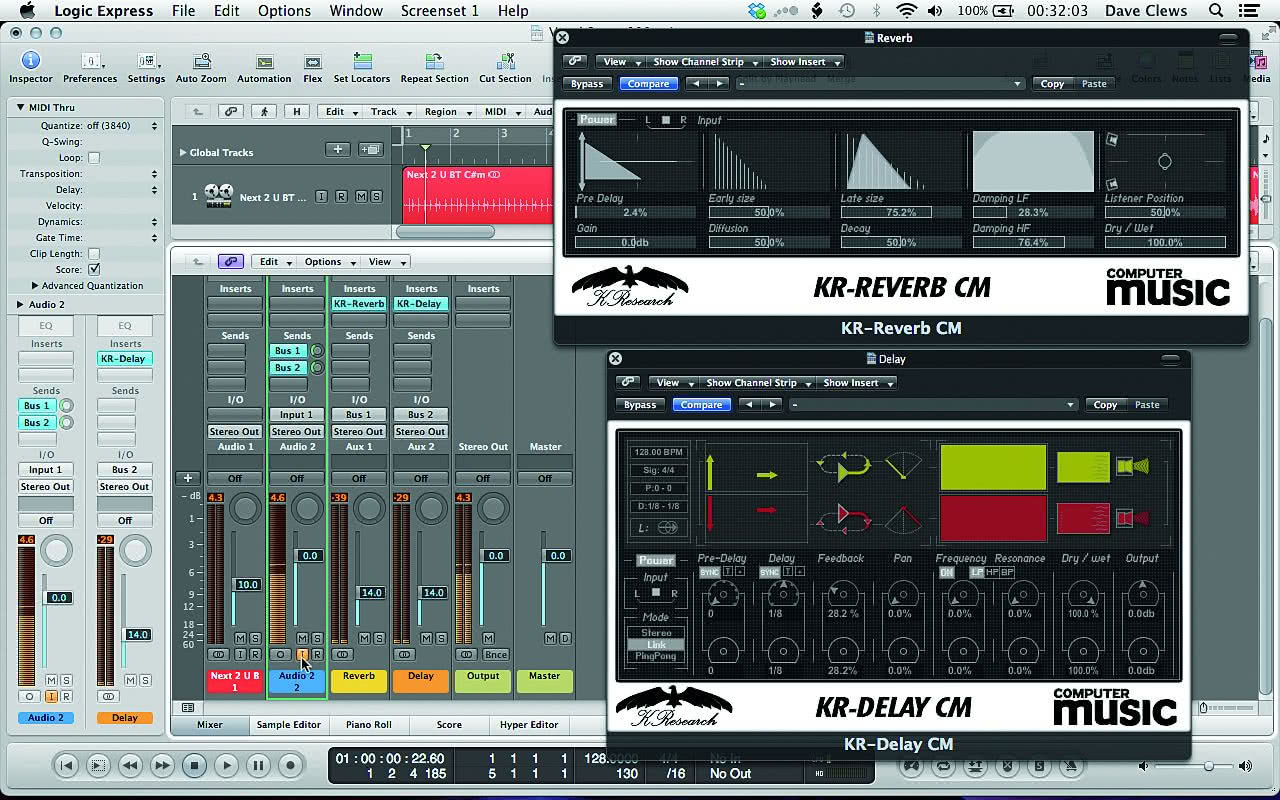
Task: Toggle the Clip Length checkbox
Action: (94, 254)
